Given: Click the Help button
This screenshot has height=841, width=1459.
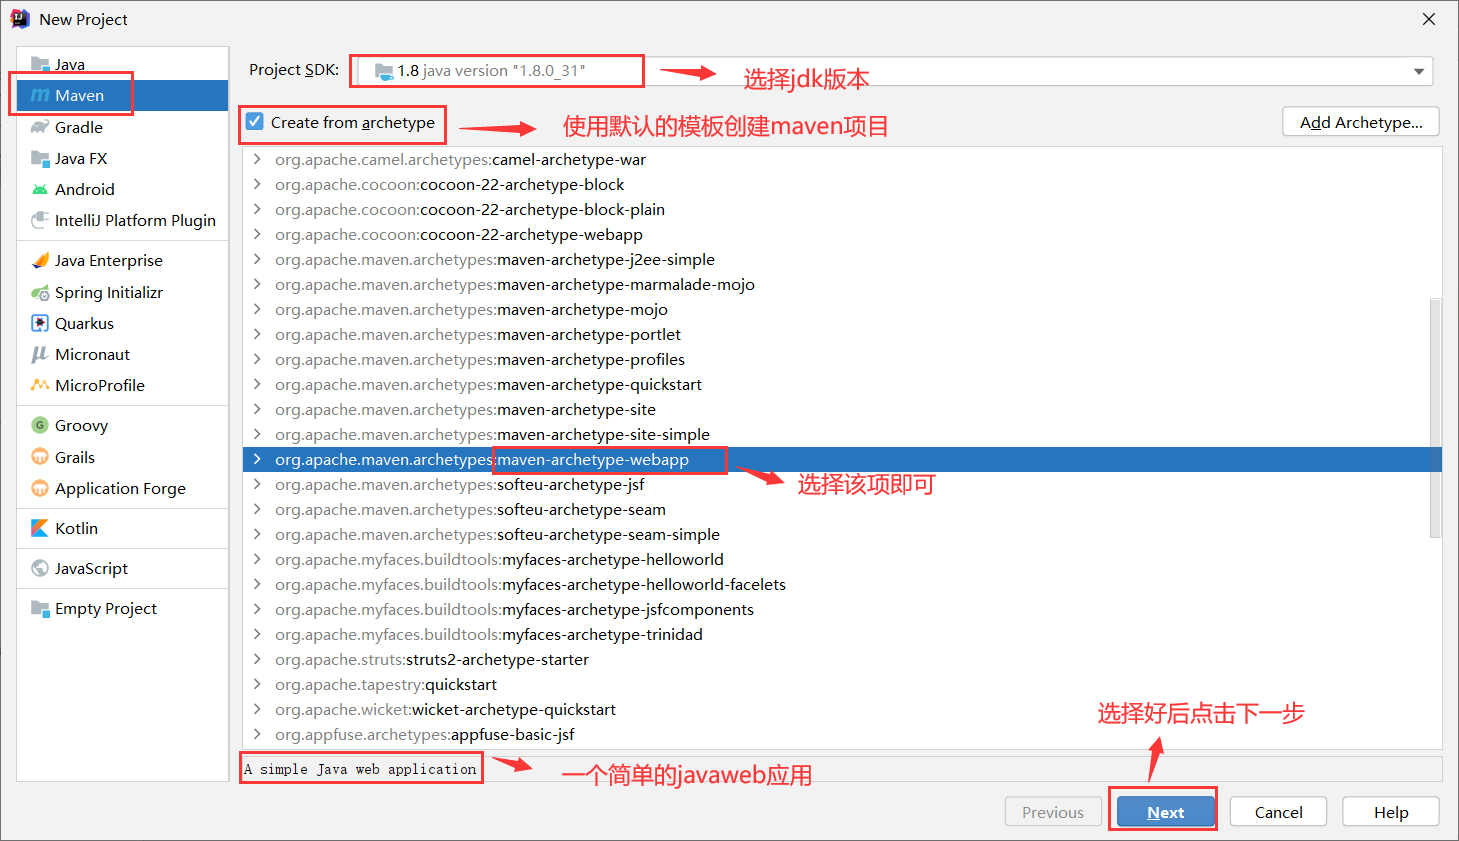Looking at the screenshot, I should pyautogui.click(x=1390, y=812).
